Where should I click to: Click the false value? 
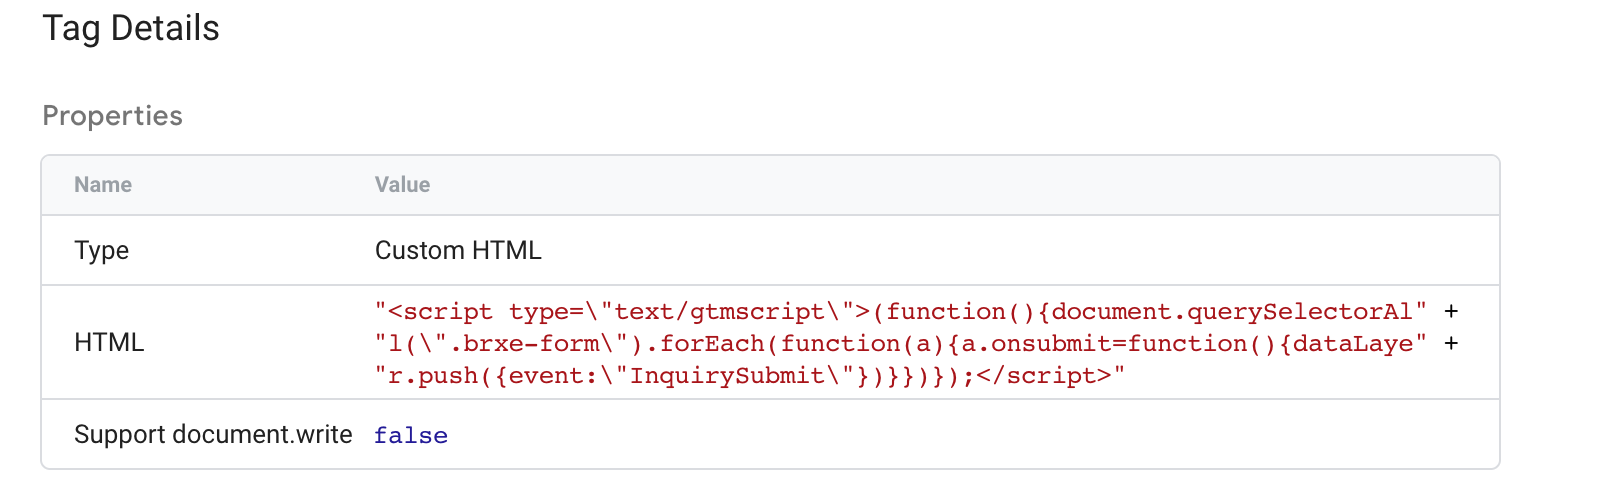pos(411,436)
